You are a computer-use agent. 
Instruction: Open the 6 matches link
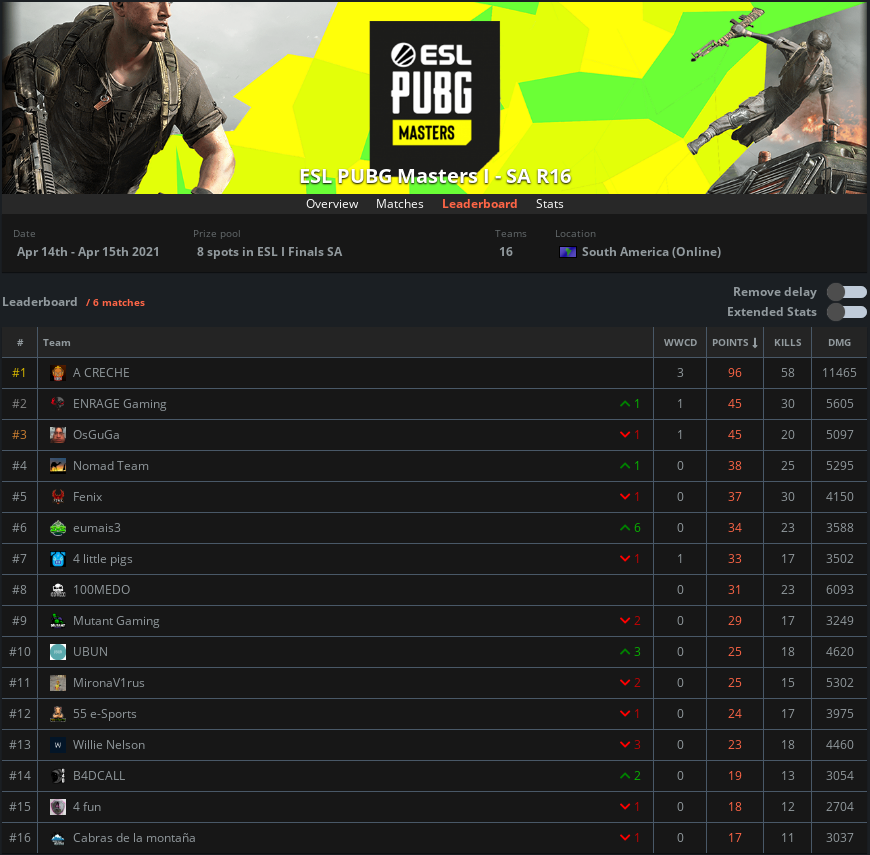[116, 301]
